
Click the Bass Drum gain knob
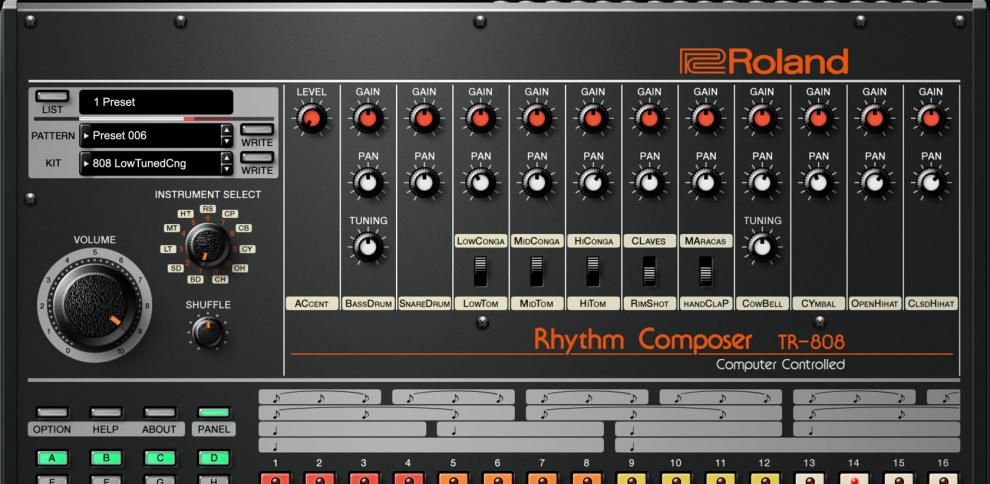pos(368,120)
